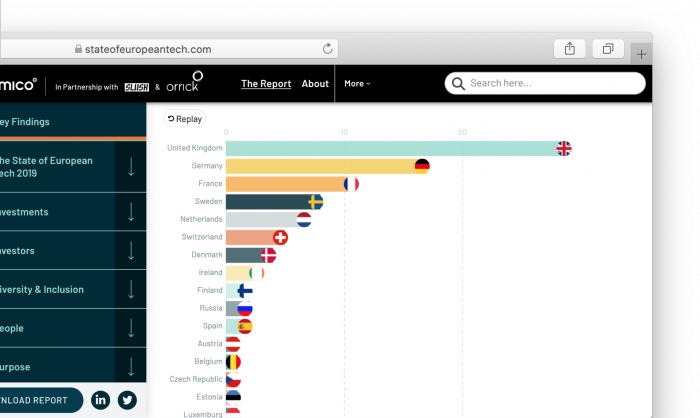Select Key Findings in sidebar
The image size is (700, 418).
click(73, 121)
